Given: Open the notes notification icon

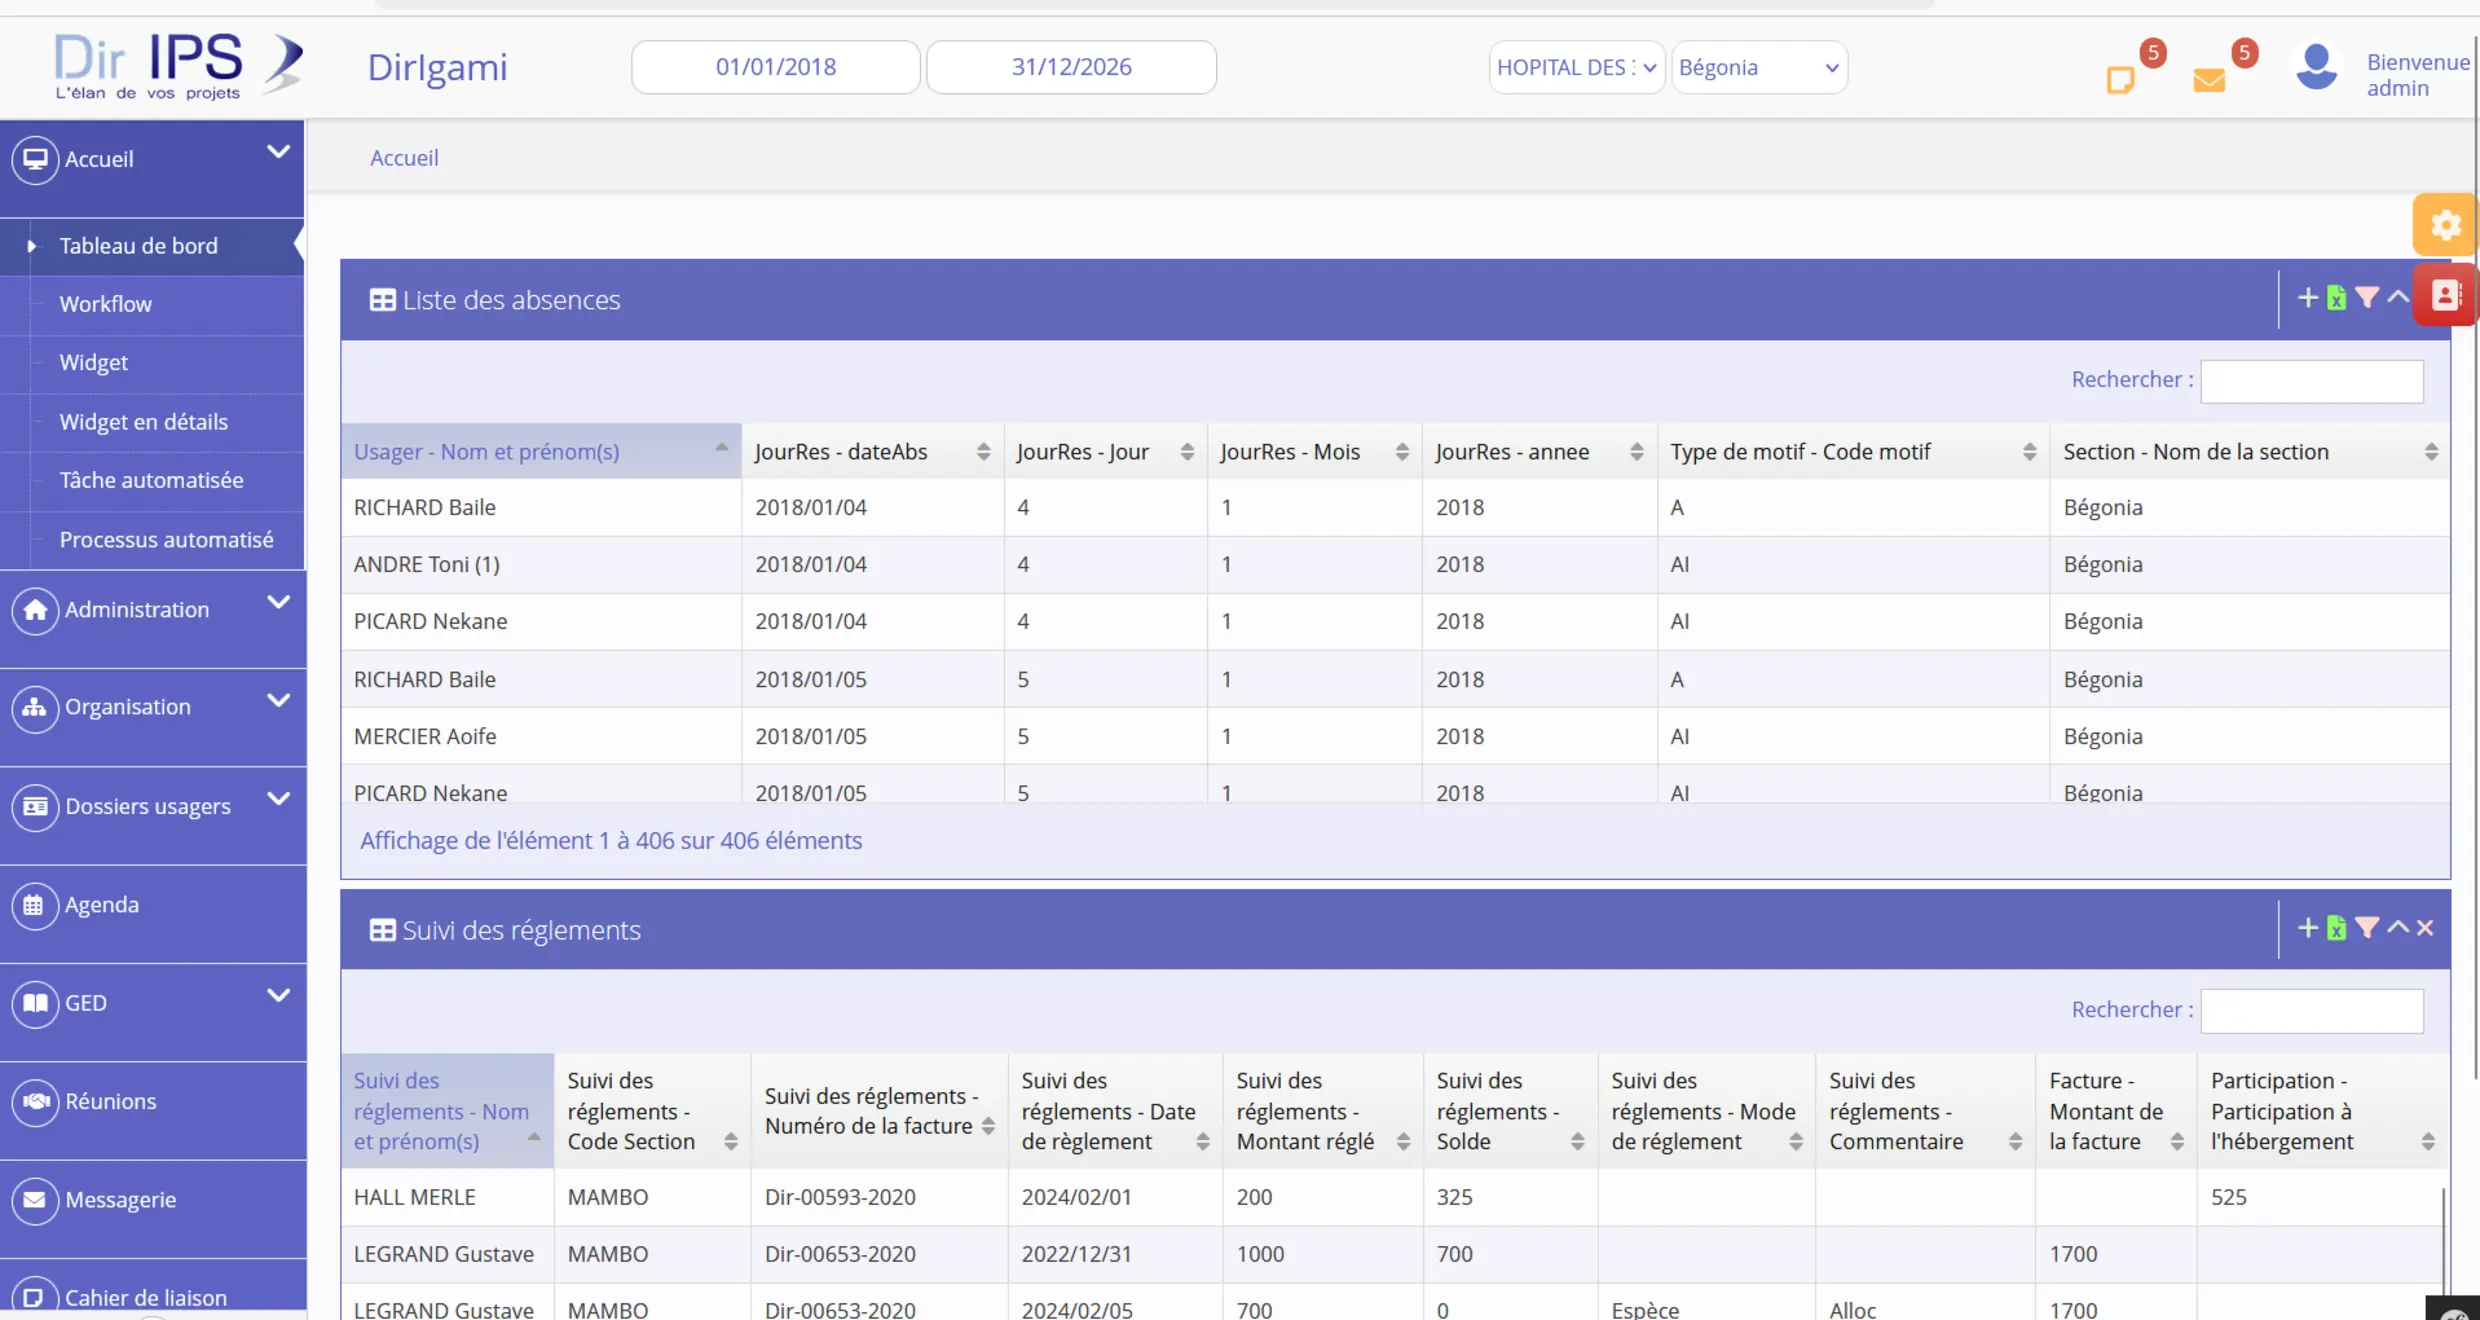Looking at the screenshot, I should click(2120, 80).
